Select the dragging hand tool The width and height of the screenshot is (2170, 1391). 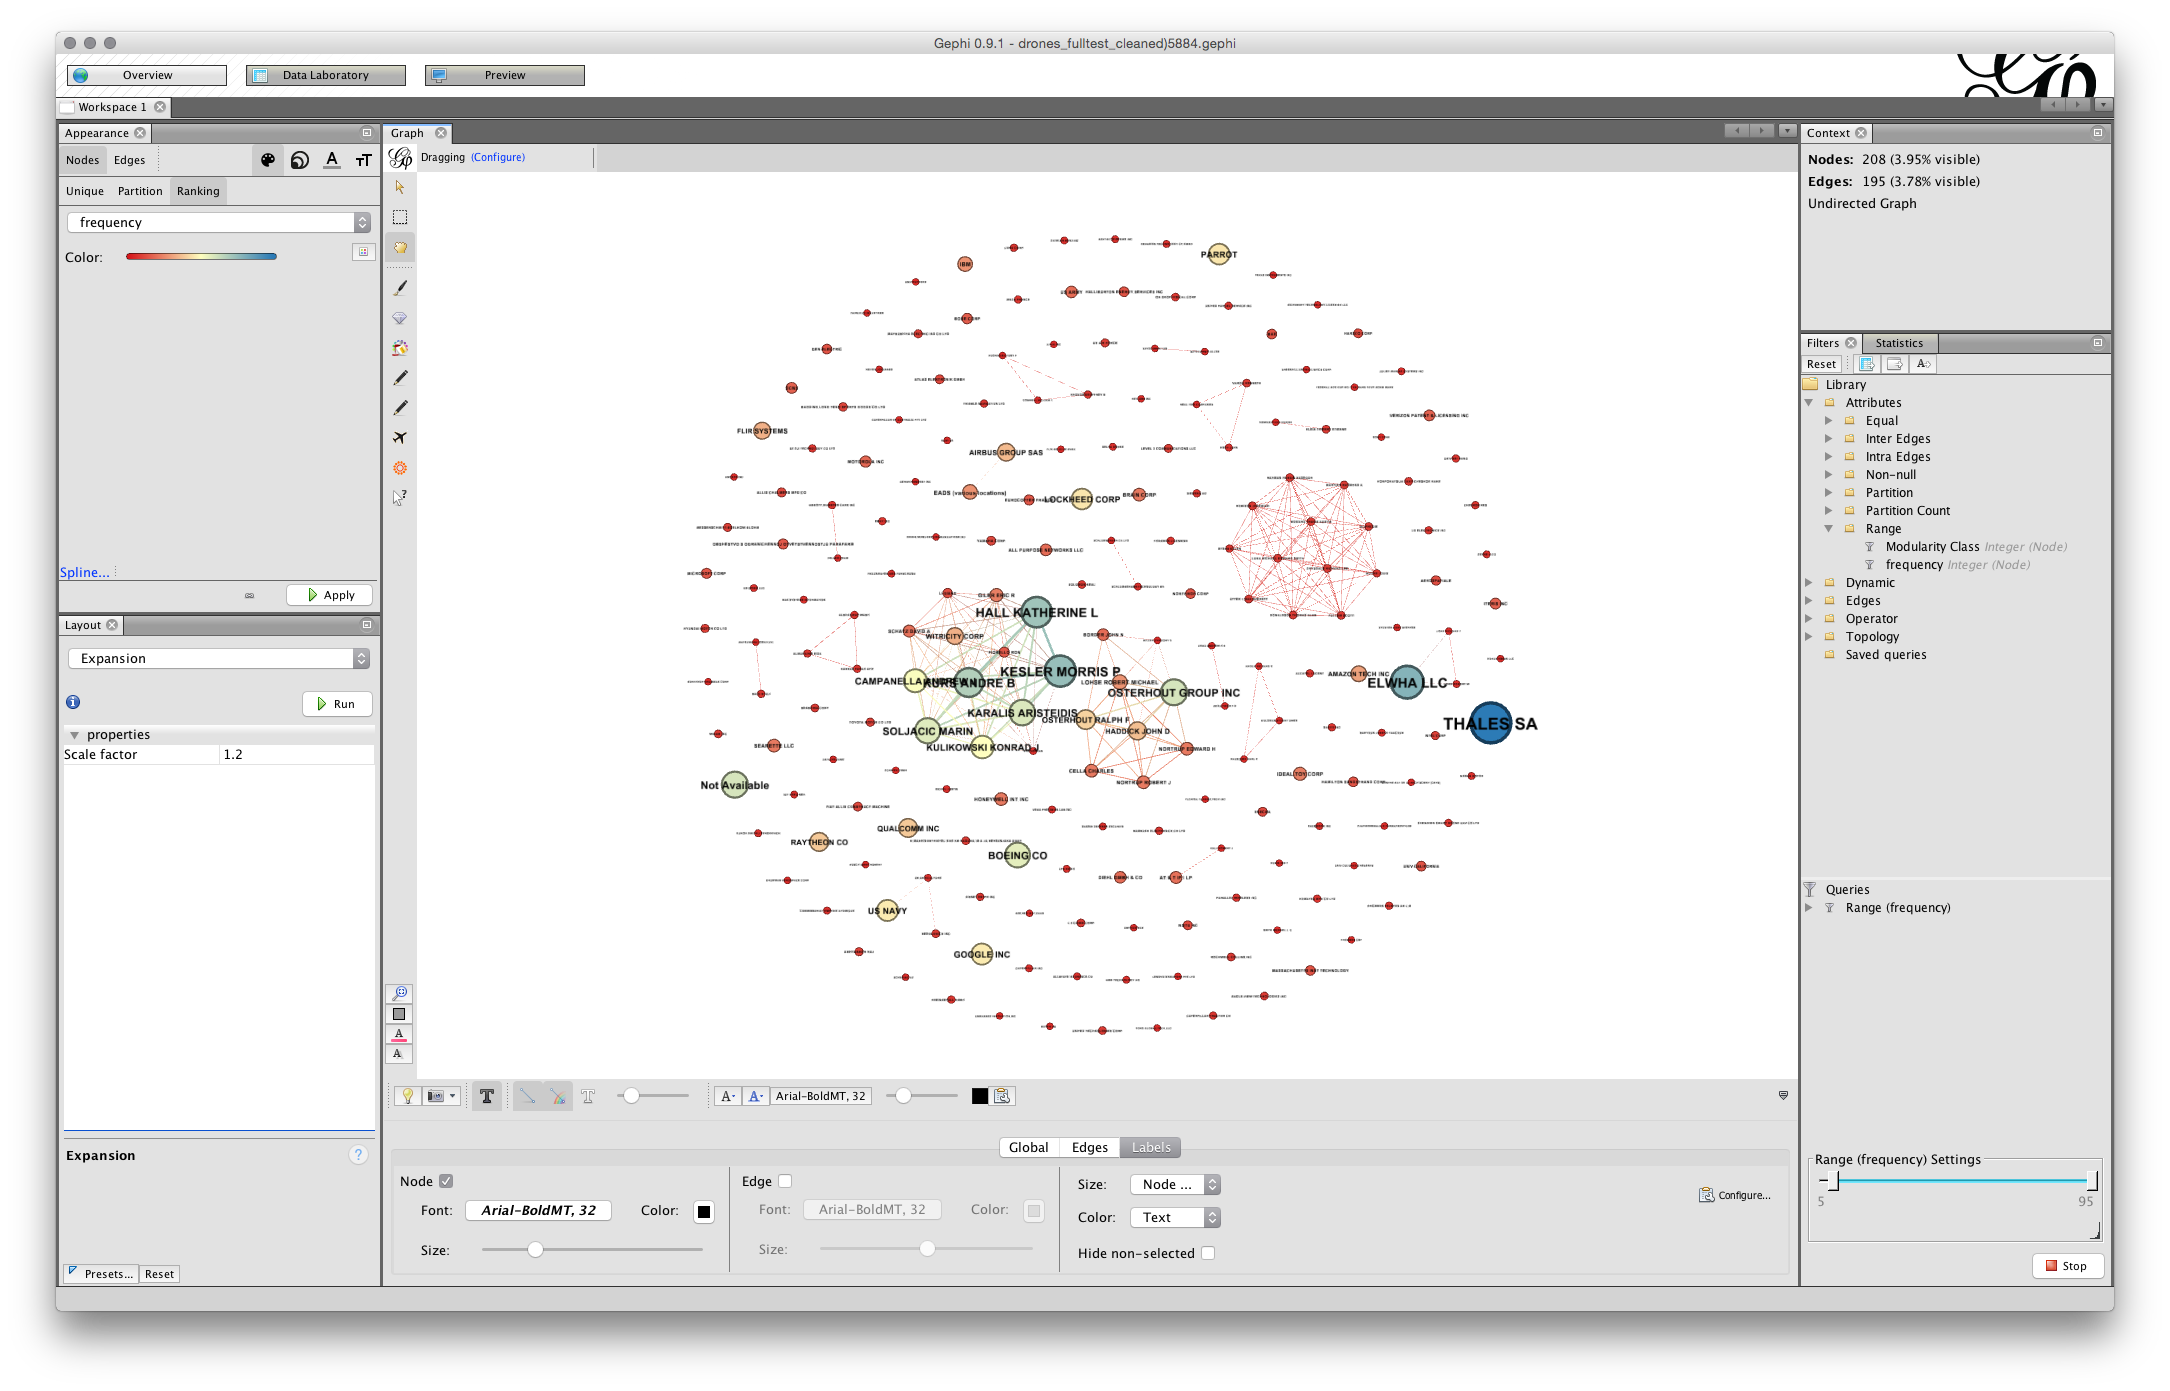pyautogui.click(x=400, y=247)
